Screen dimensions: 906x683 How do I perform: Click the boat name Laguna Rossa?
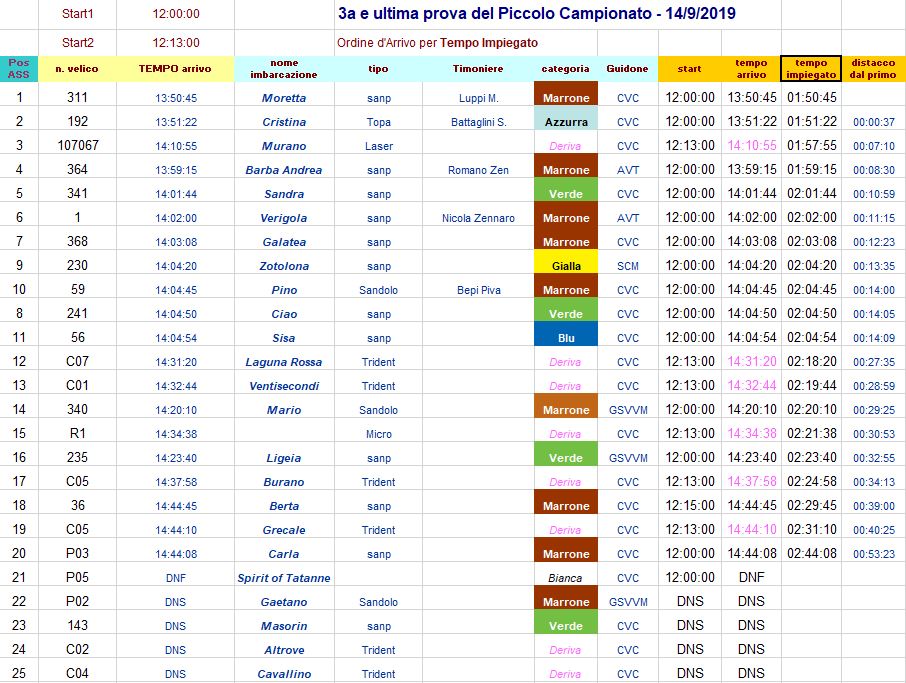pyautogui.click(x=284, y=362)
